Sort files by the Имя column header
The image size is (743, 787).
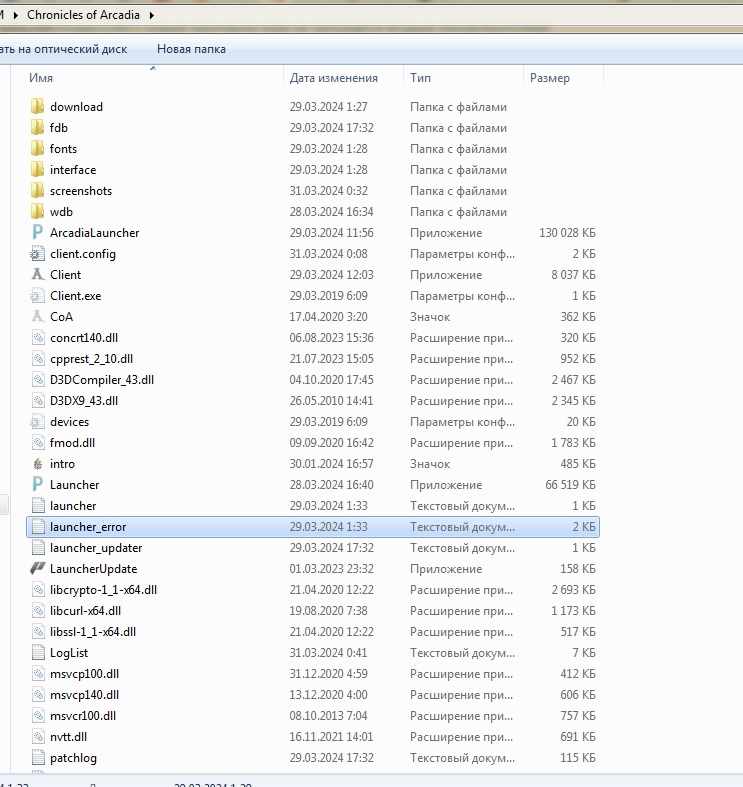coord(41,78)
